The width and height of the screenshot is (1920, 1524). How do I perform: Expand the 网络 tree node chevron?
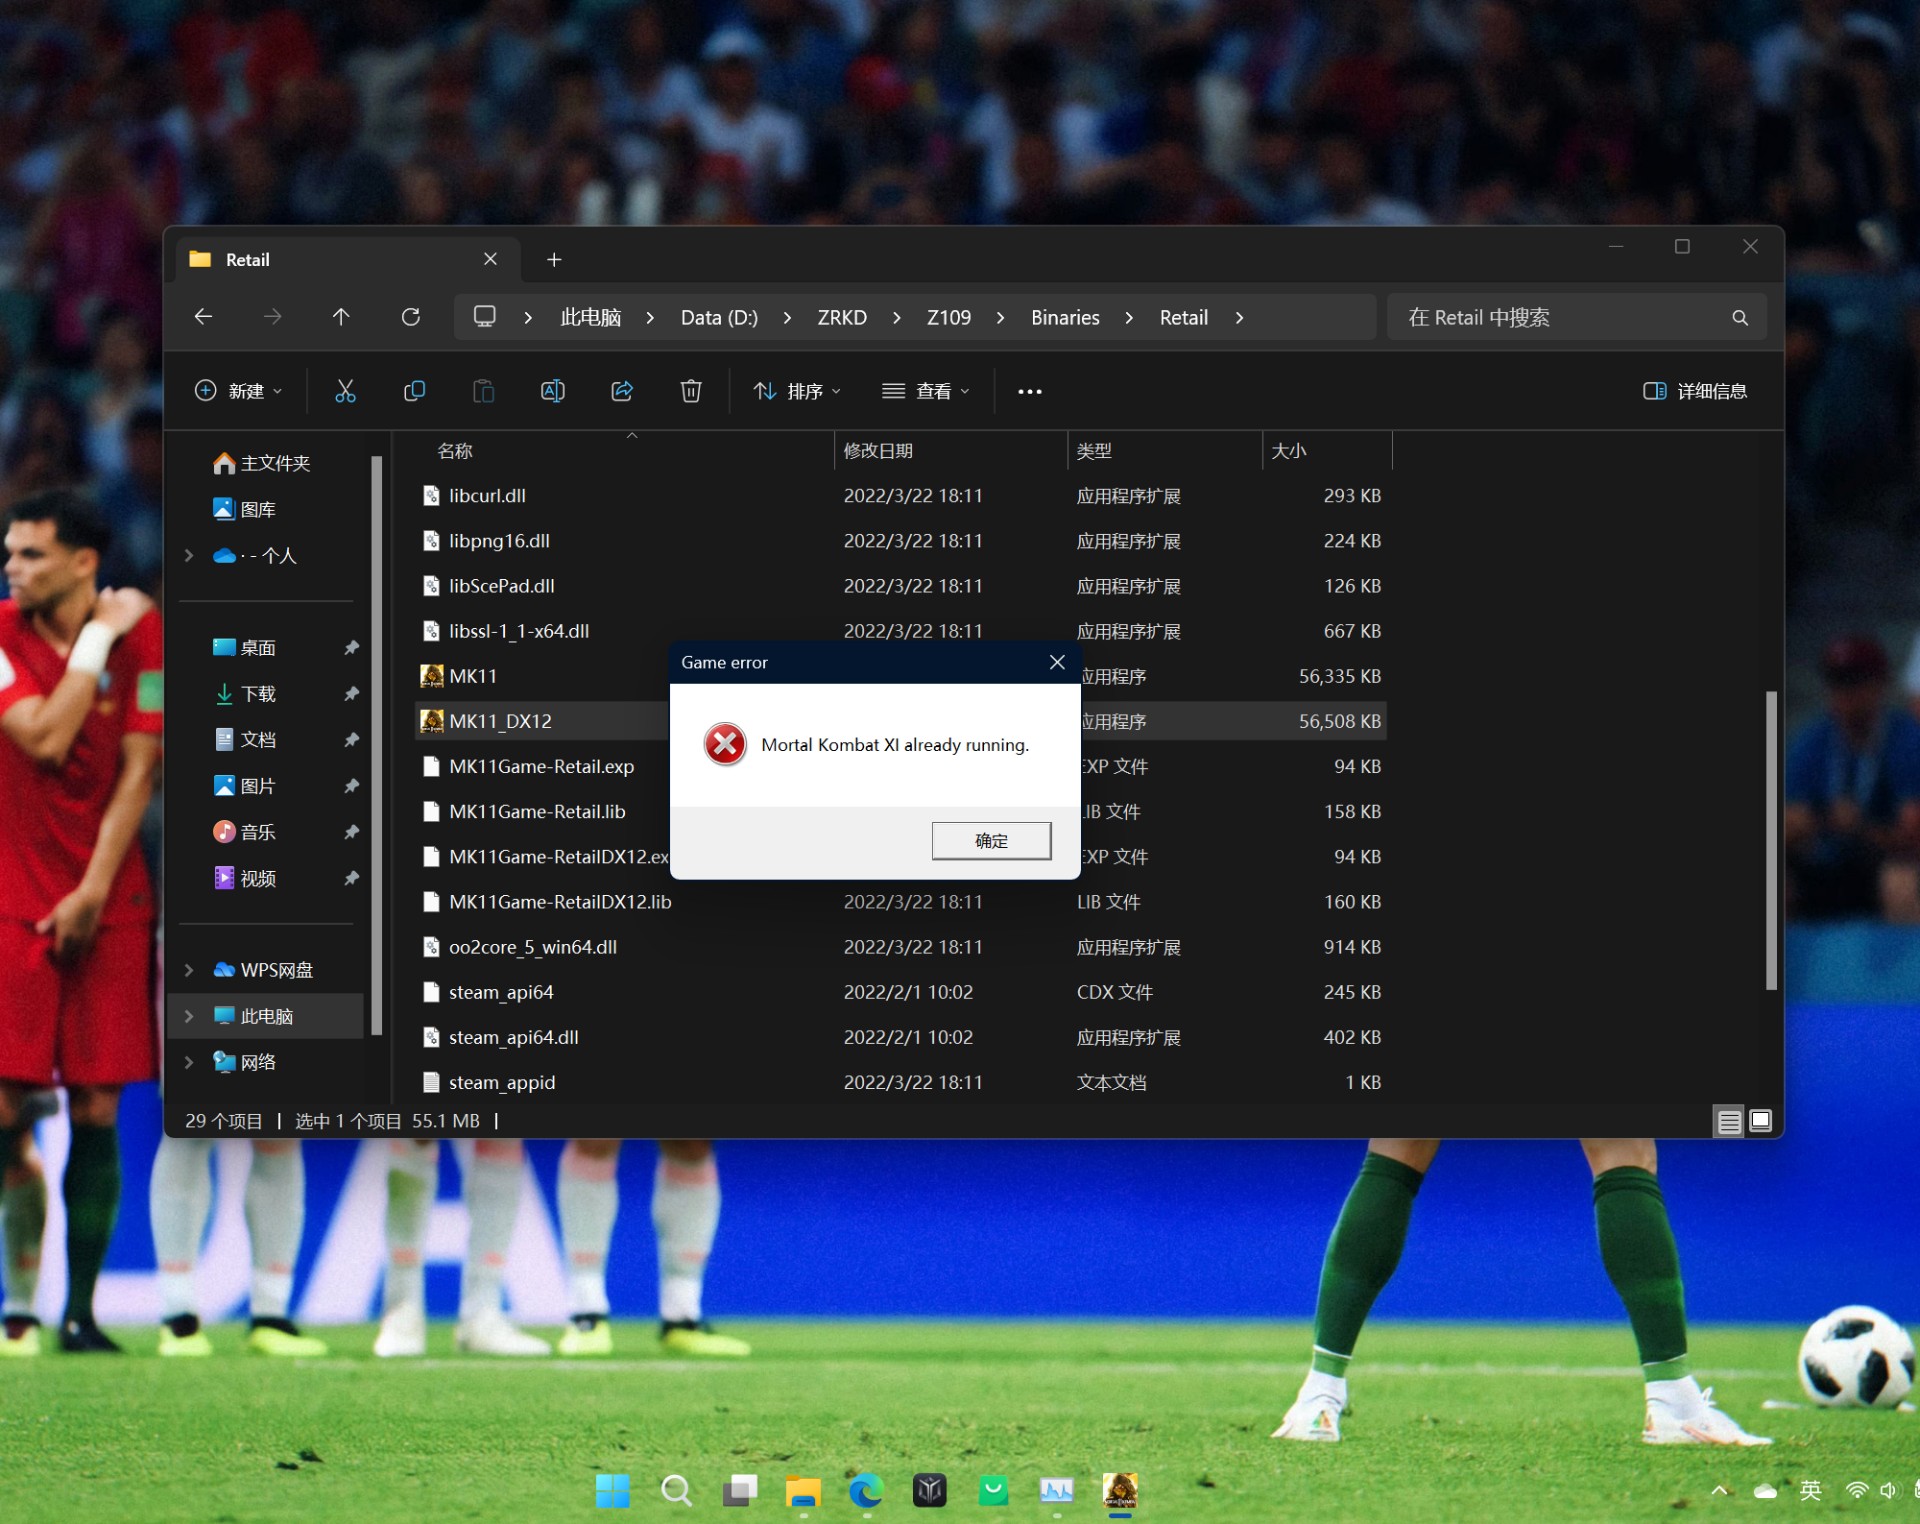[x=189, y=1062]
